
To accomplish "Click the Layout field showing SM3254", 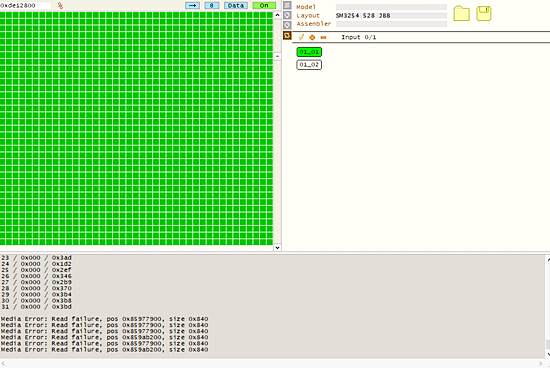I will [391, 15].
